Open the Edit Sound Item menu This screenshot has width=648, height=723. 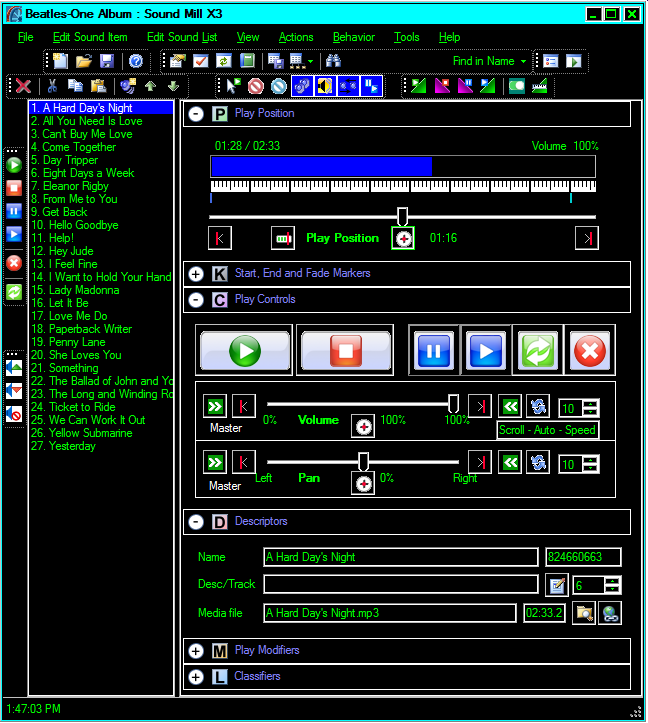[90, 37]
